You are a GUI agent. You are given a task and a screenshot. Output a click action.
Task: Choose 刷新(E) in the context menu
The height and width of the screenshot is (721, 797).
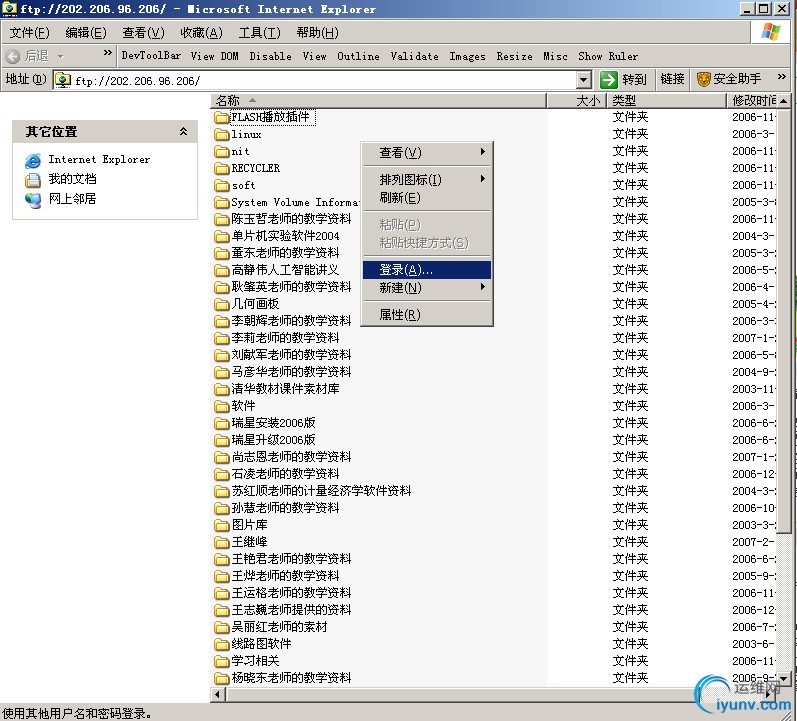pos(427,198)
